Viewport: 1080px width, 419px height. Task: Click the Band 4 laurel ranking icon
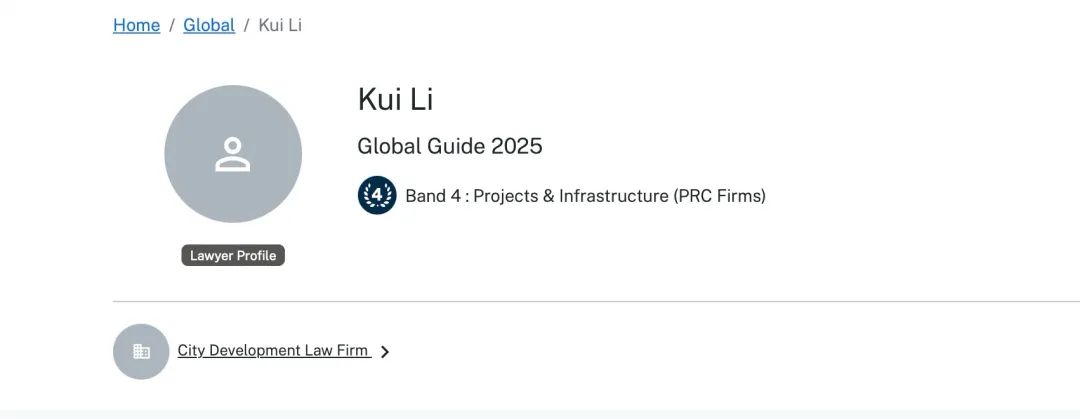(x=377, y=195)
